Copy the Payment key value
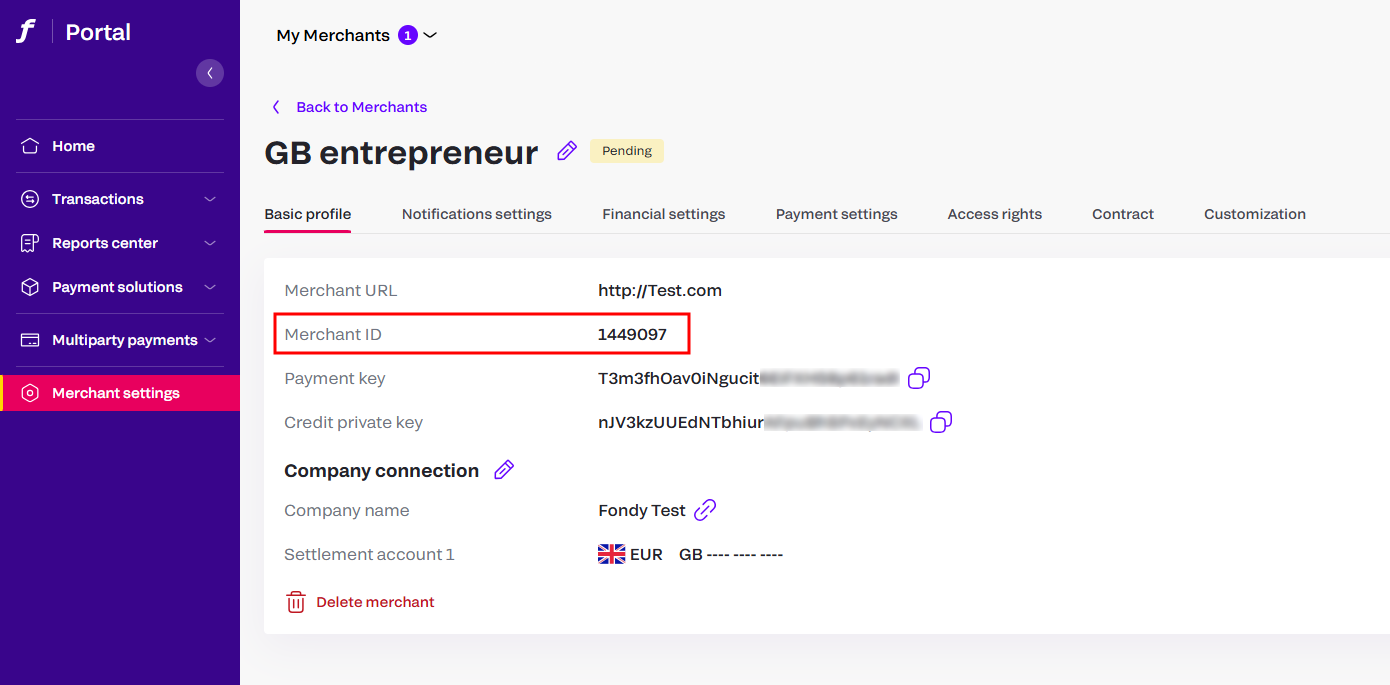 pyautogui.click(x=919, y=378)
